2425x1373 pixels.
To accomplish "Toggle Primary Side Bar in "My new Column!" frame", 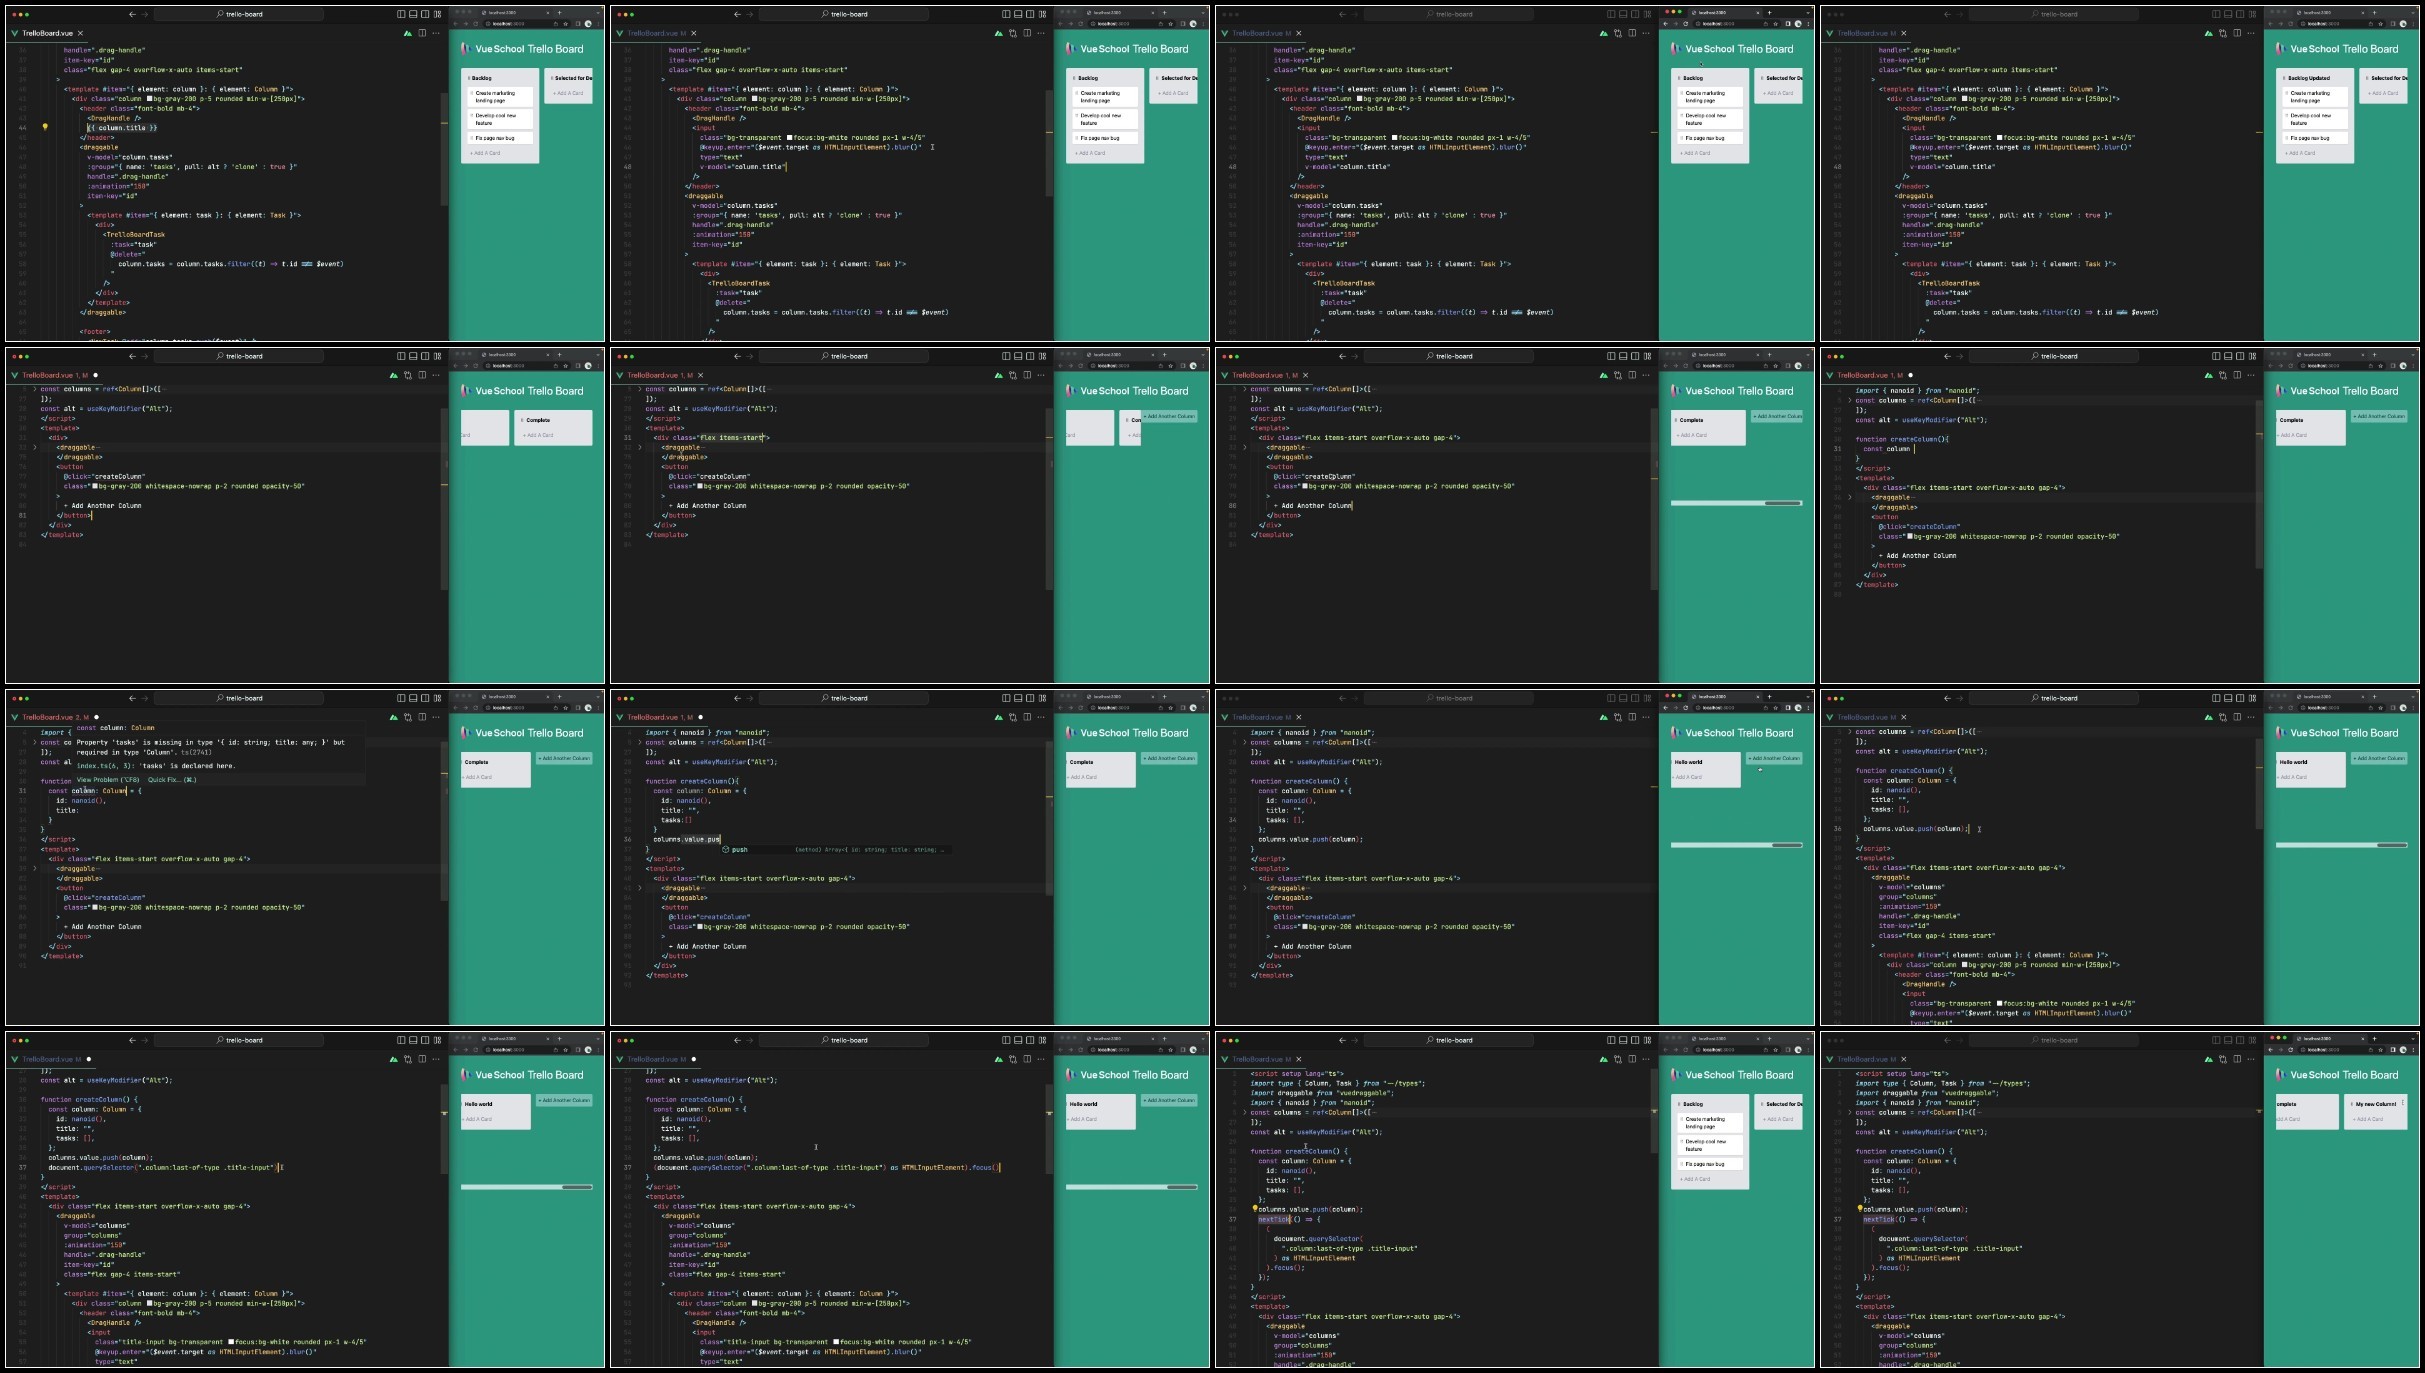I will click(2216, 1040).
